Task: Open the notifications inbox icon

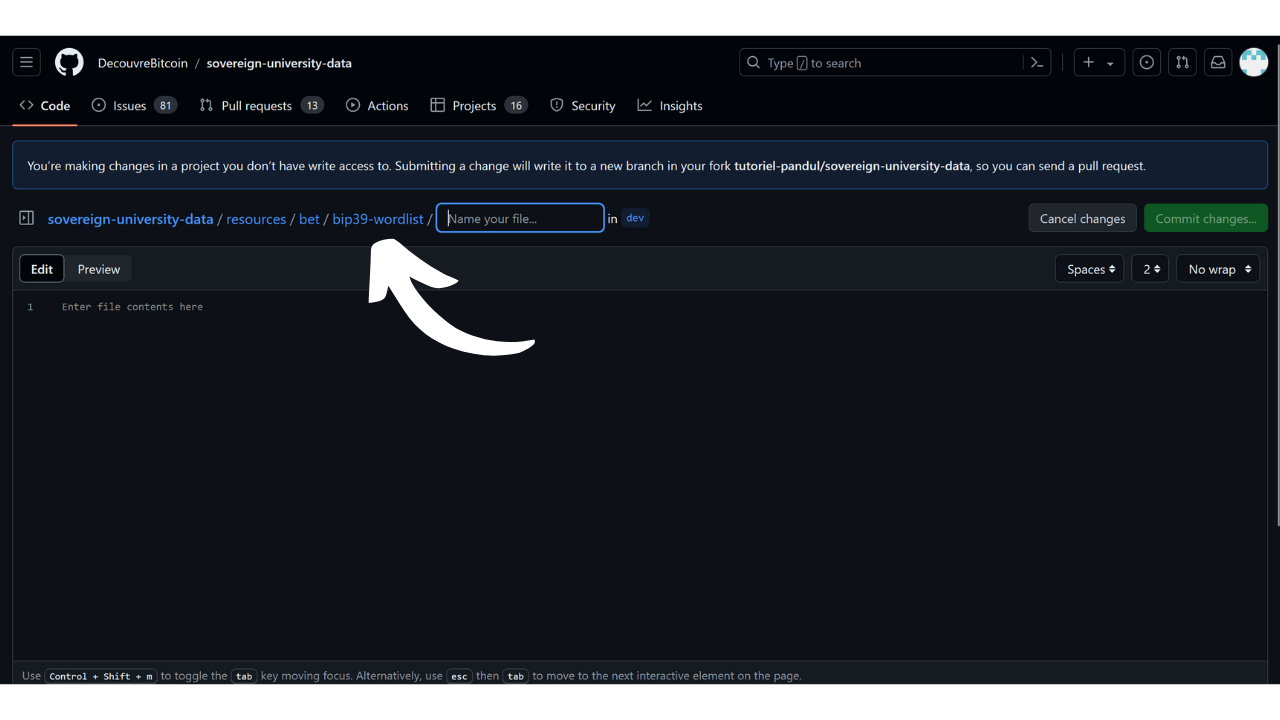Action: 1218,62
